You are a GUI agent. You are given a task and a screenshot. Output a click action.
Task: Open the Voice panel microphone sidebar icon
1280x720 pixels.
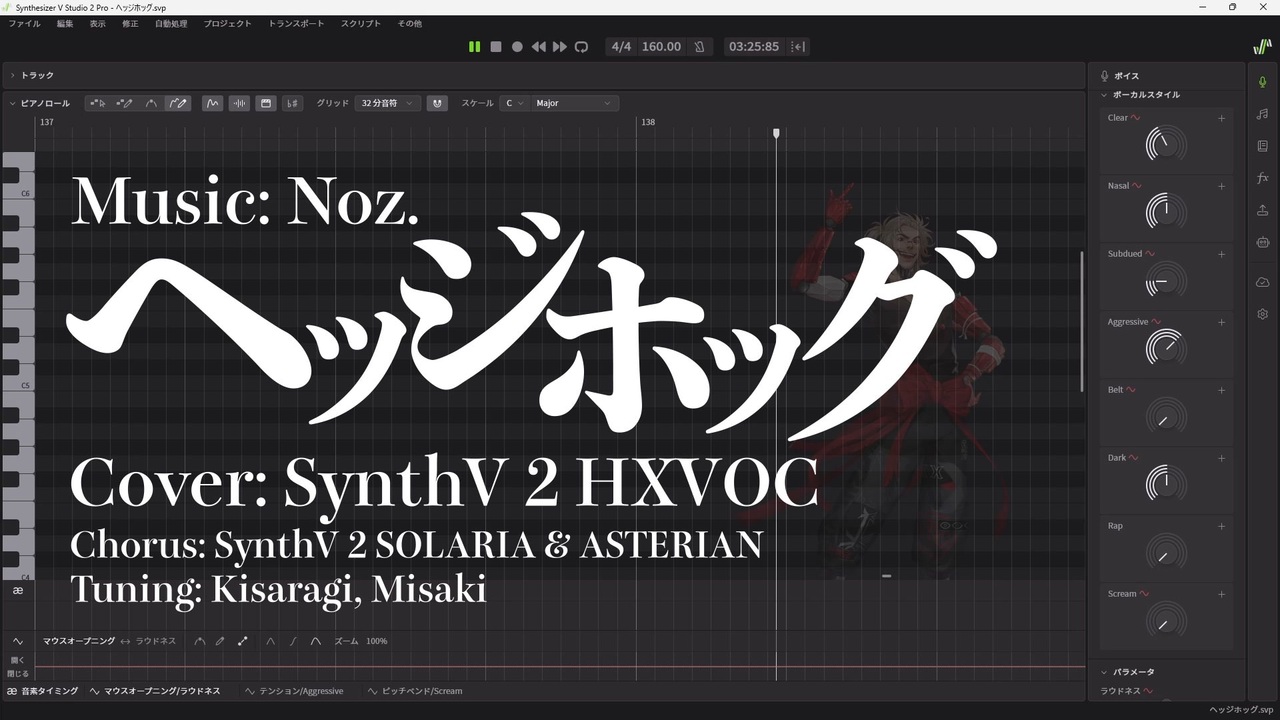click(x=1263, y=82)
